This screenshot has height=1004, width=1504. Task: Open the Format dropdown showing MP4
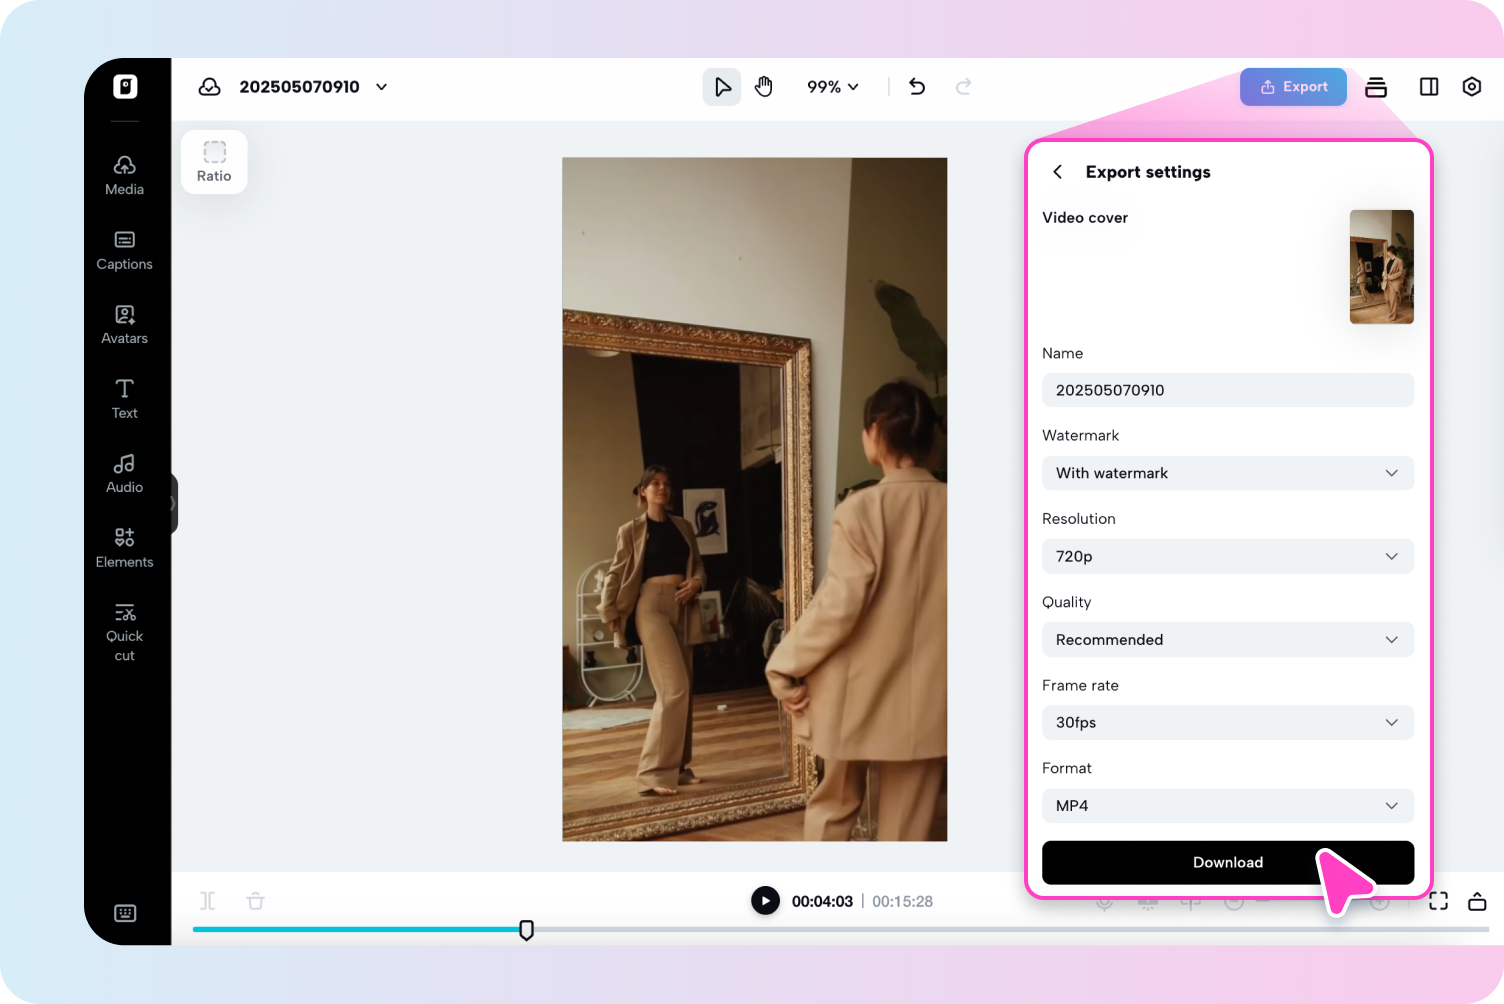coord(1227,806)
